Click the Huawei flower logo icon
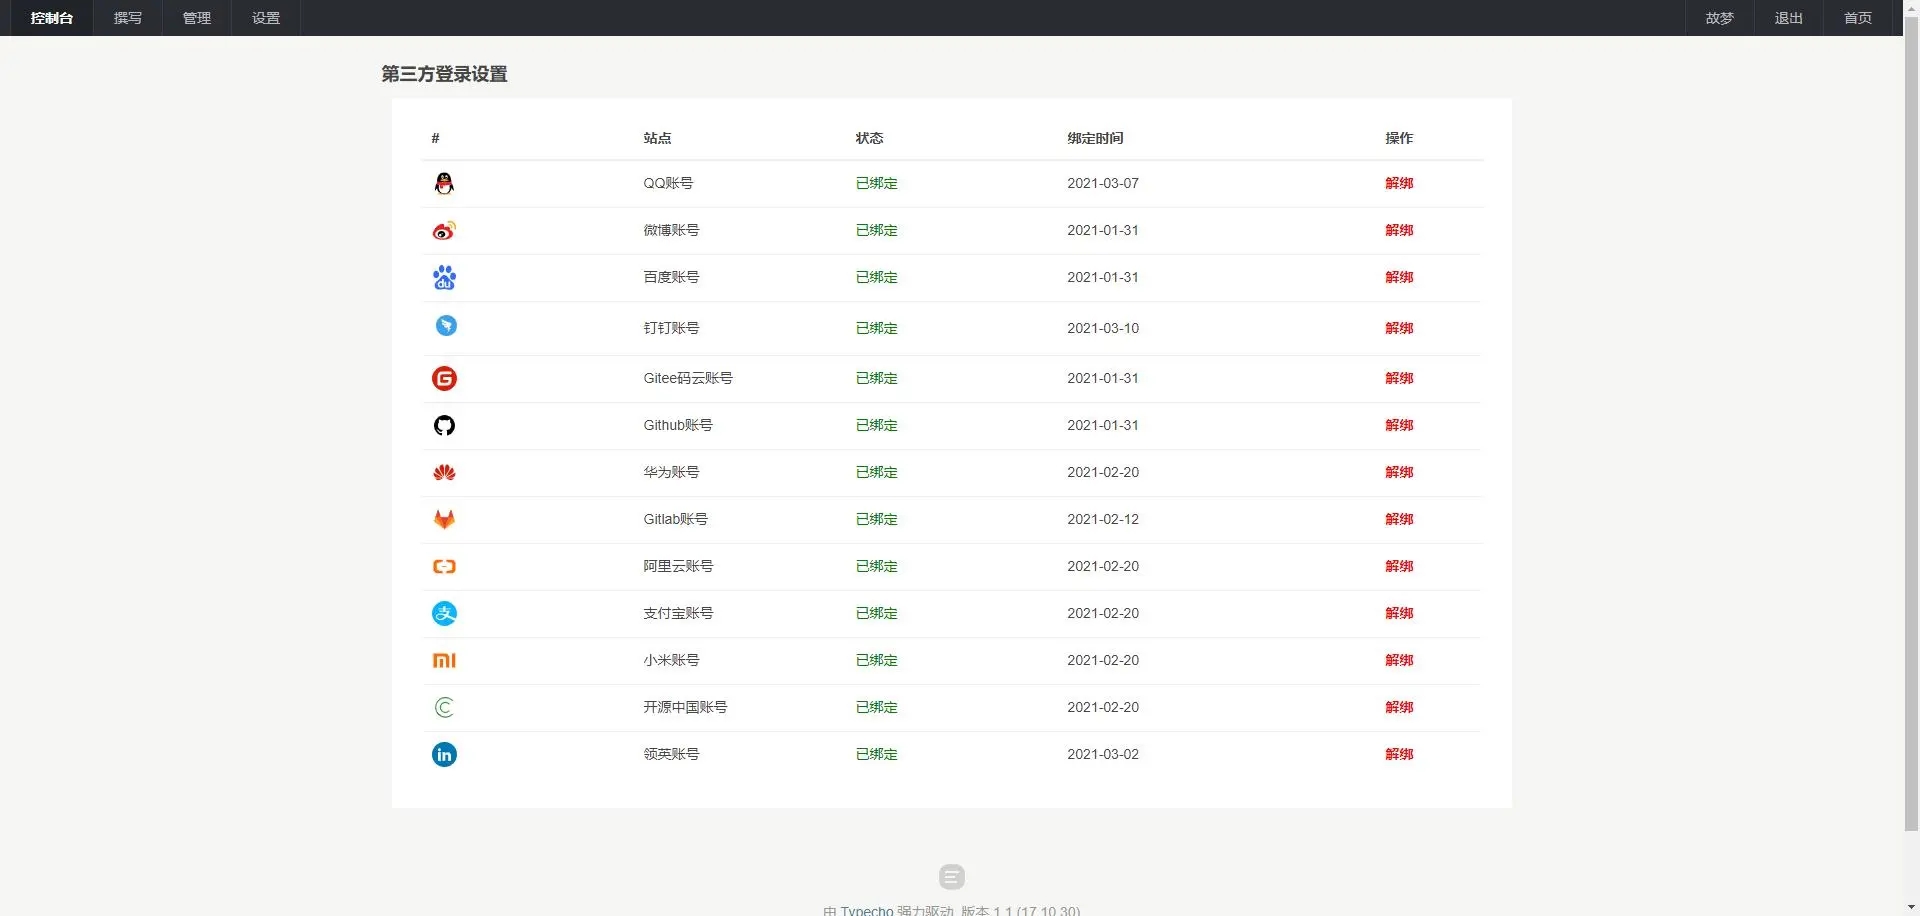The height and width of the screenshot is (916, 1920). click(444, 472)
